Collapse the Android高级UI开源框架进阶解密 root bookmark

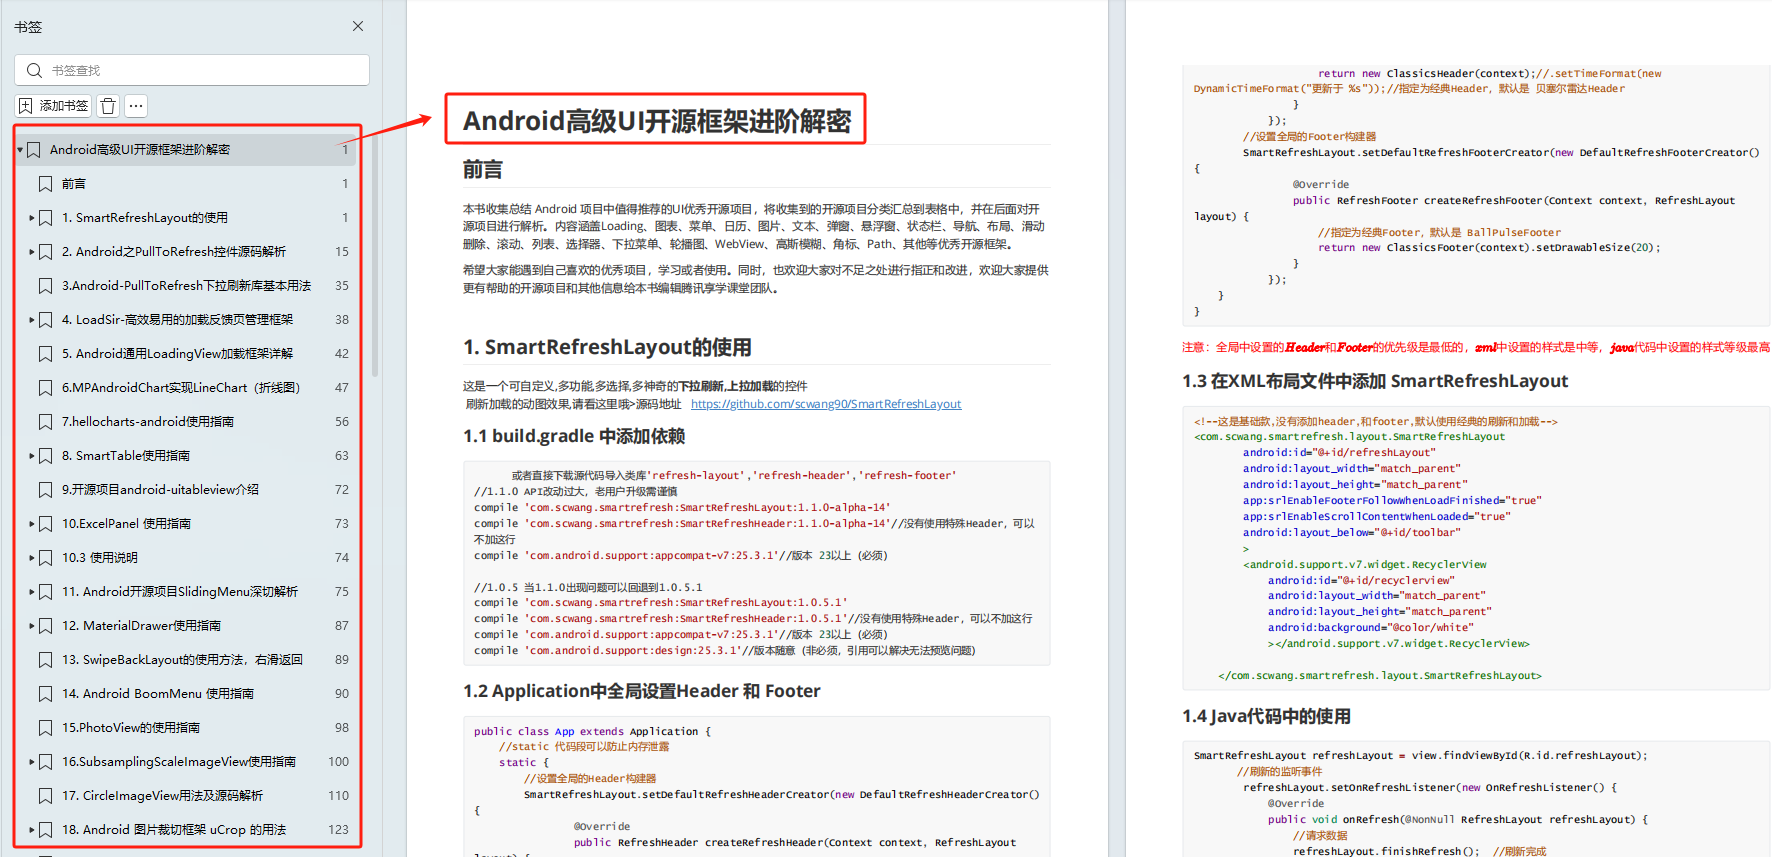(x=20, y=150)
